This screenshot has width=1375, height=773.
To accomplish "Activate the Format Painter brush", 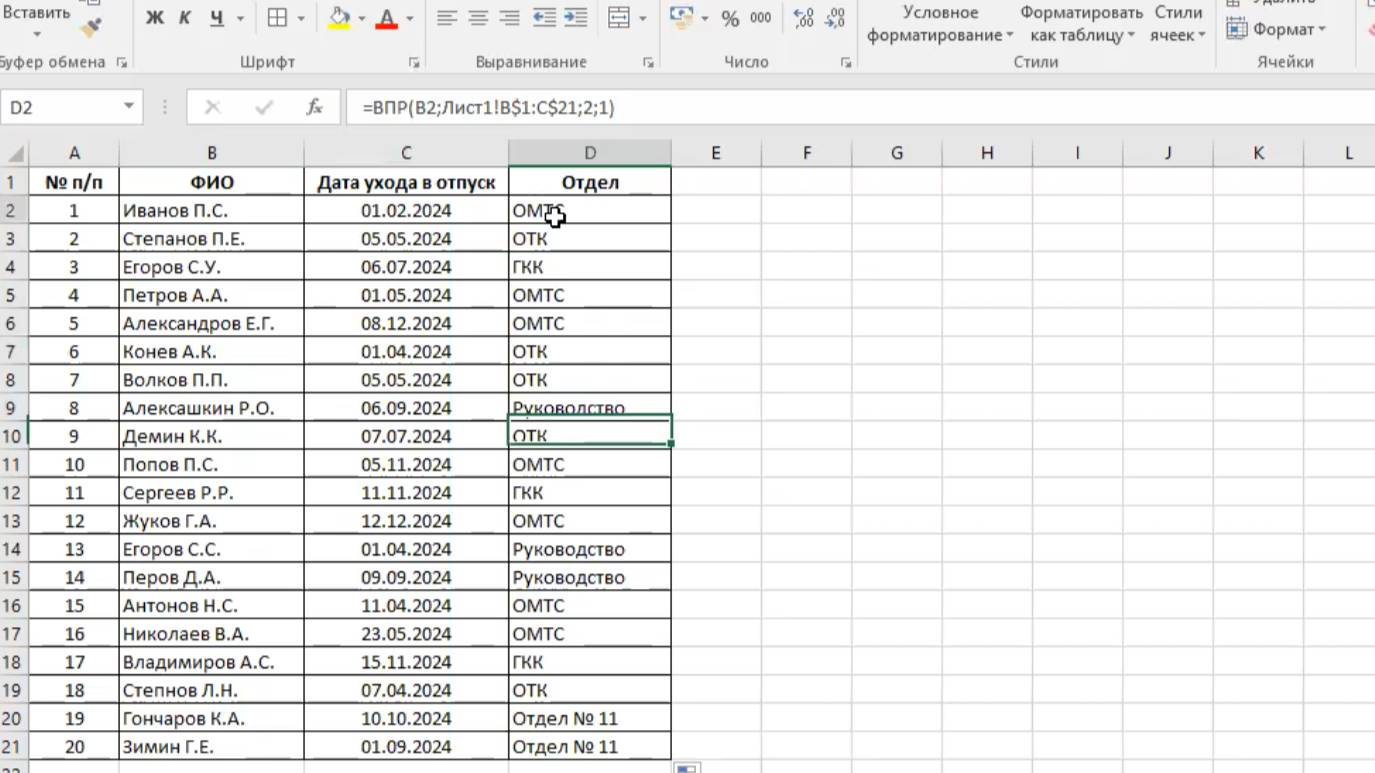I will pos(90,27).
